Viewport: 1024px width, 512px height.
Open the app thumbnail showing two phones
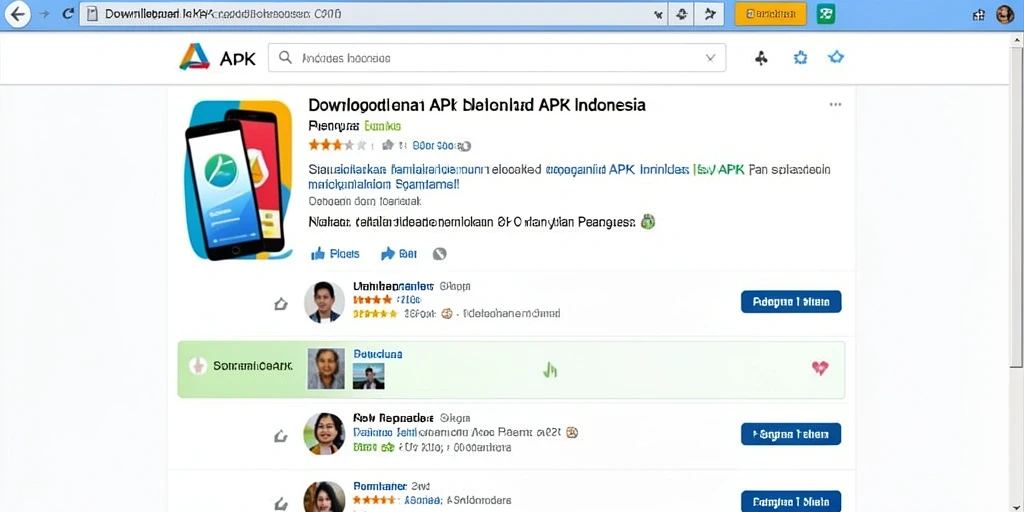pyautogui.click(x=238, y=180)
